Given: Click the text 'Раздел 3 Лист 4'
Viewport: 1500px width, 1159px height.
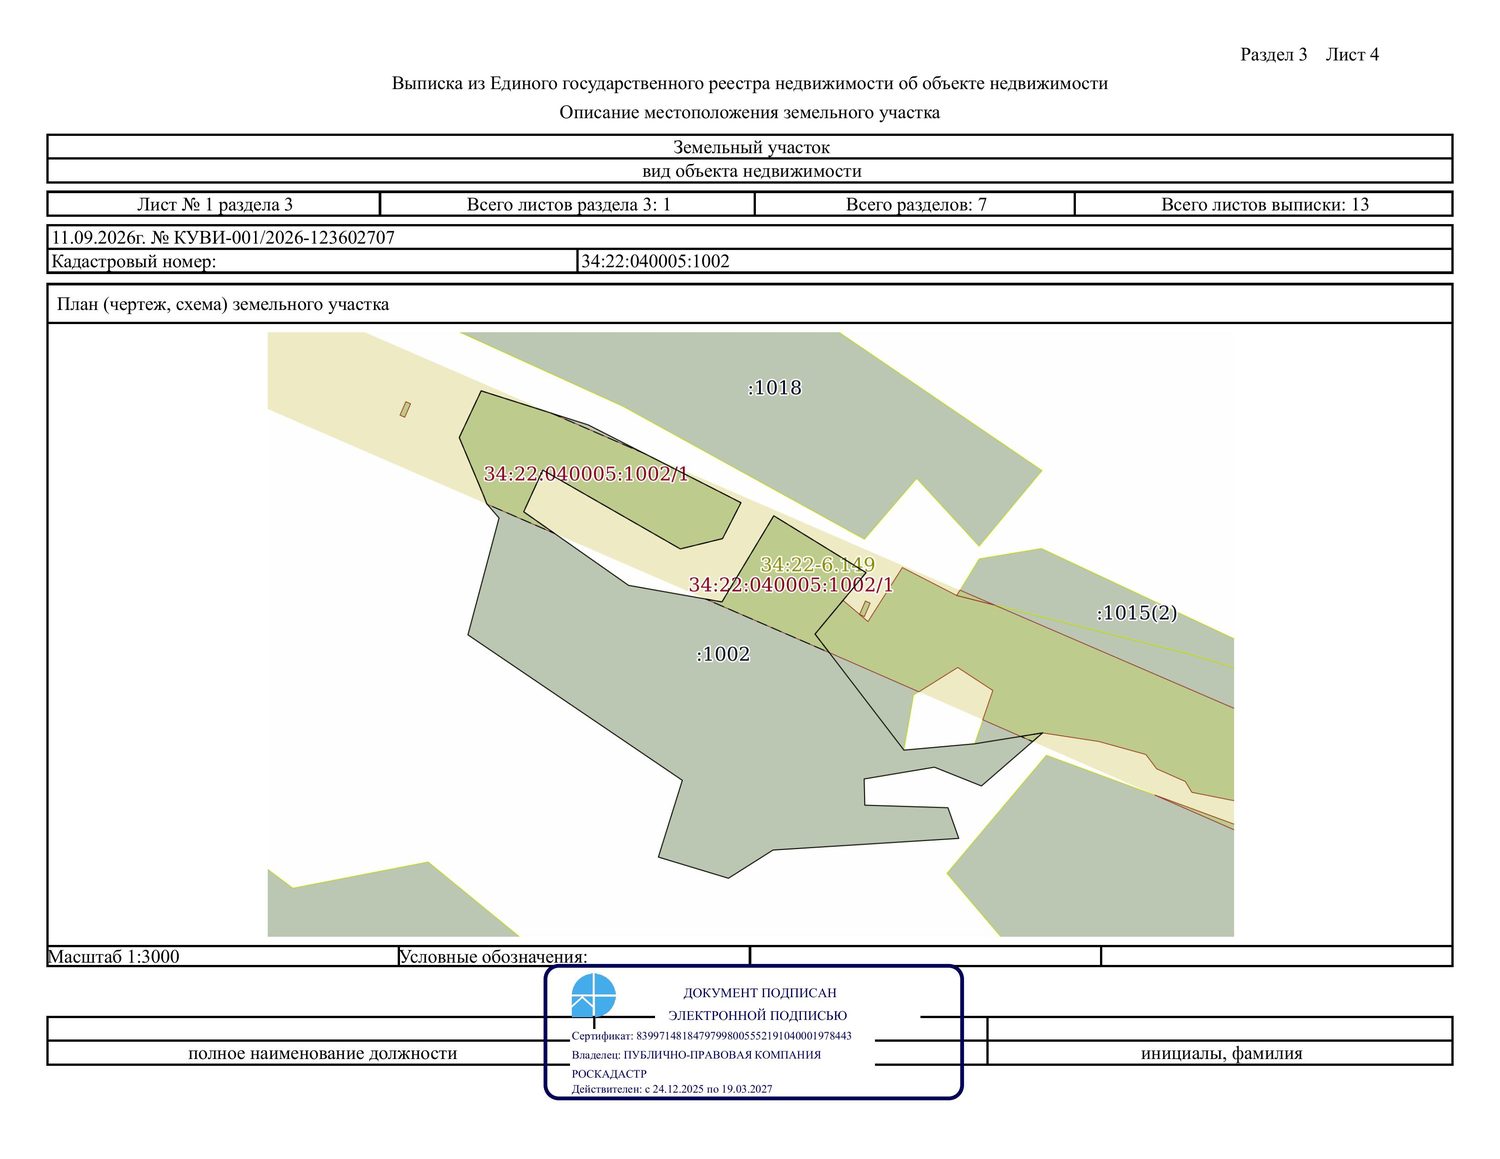Looking at the screenshot, I should click(1309, 54).
